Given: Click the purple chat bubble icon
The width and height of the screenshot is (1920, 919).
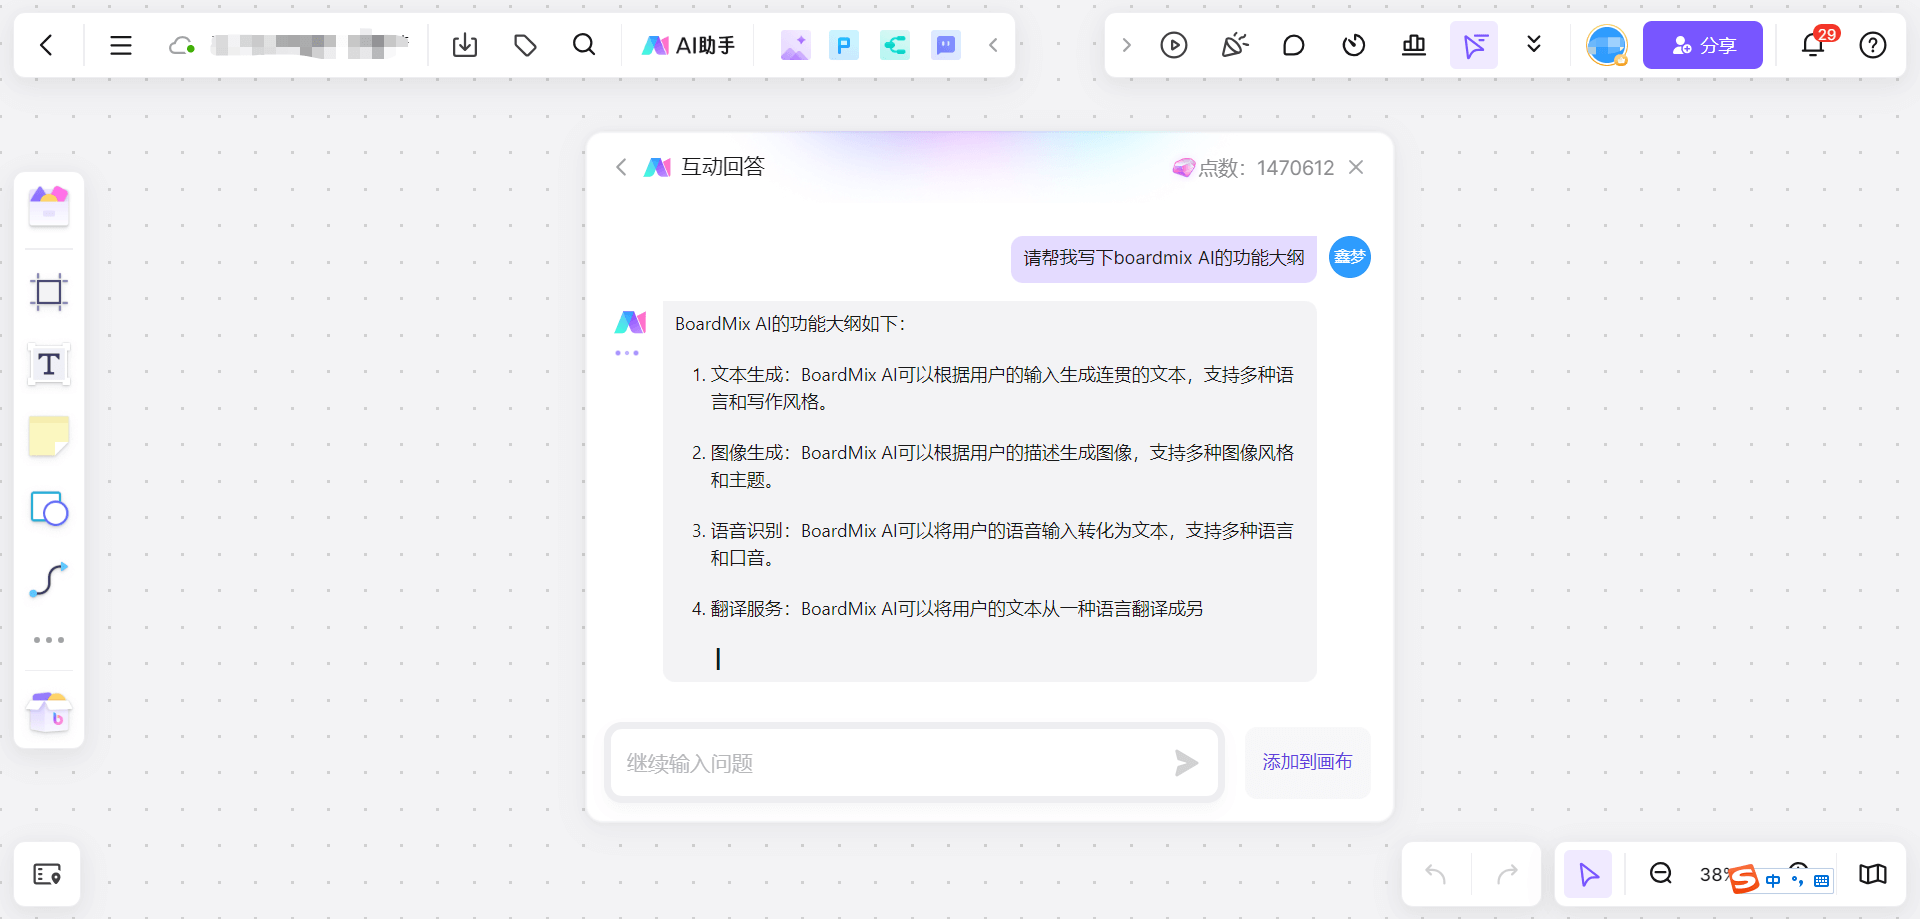Looking at the screenshot, I should coord(946,45).
